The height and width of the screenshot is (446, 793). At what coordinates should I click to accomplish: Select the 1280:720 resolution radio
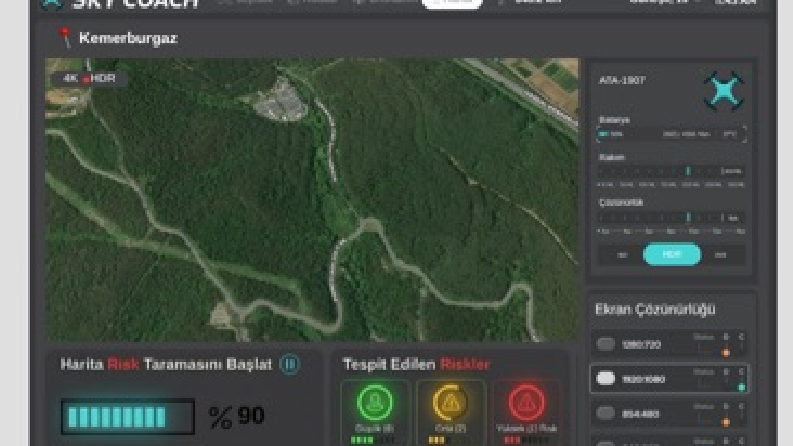605,344
